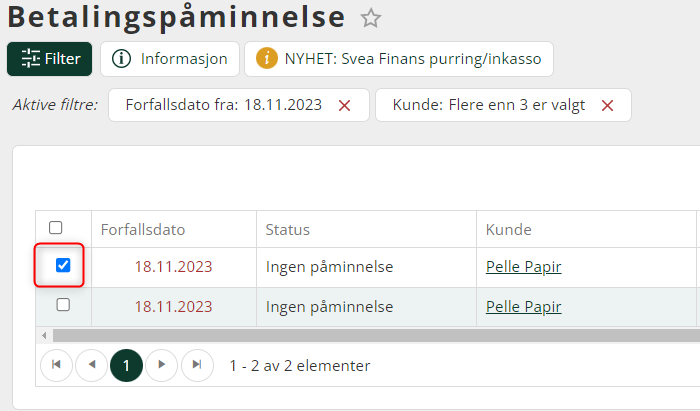Remove the Forfallsdato fra filter chip
This screenshot has height=411, width=700.
345,105
